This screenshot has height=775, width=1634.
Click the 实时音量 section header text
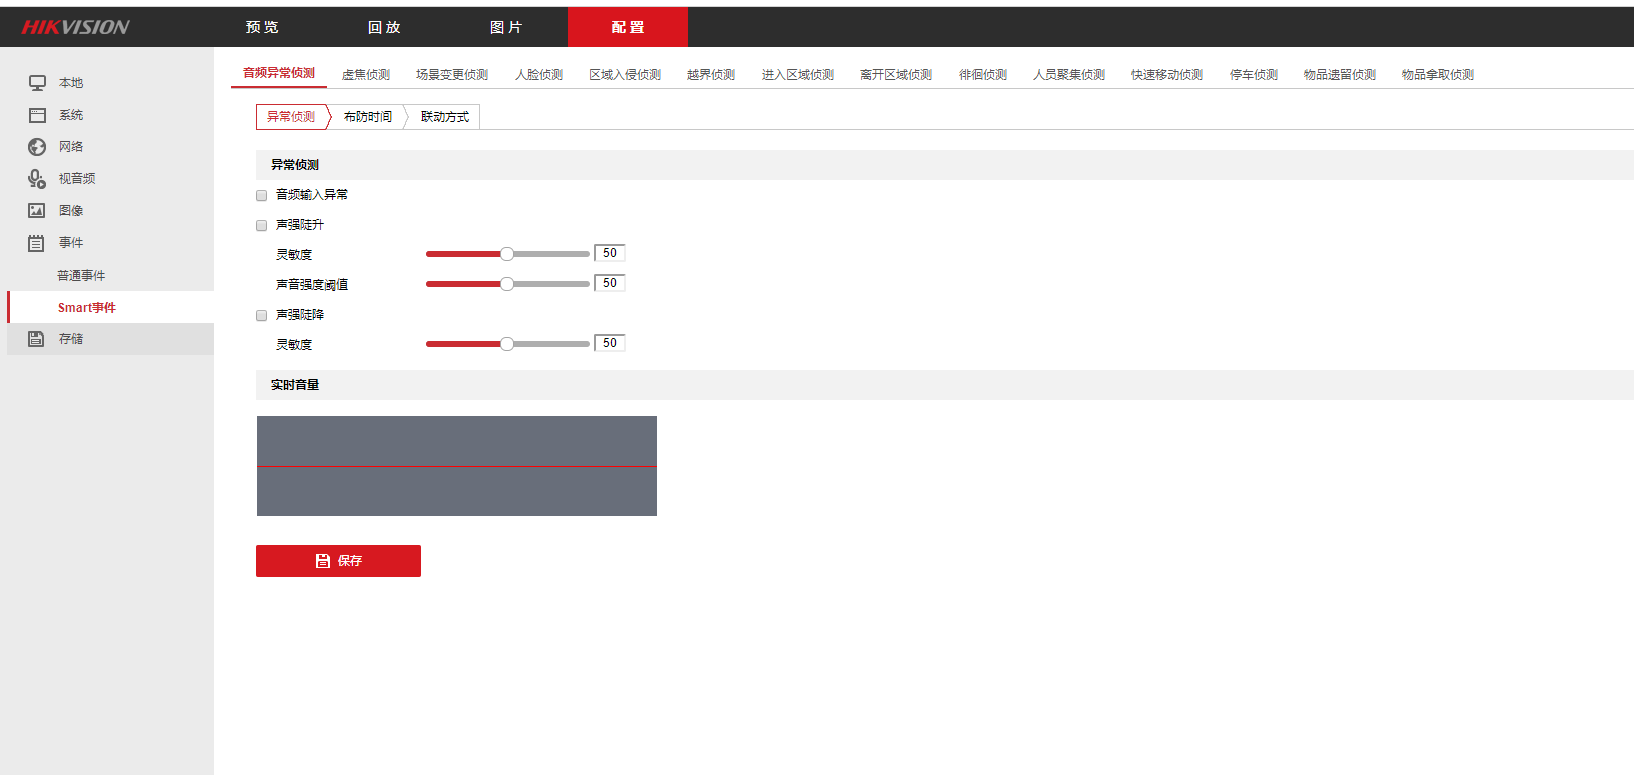(x=295, y=385)
